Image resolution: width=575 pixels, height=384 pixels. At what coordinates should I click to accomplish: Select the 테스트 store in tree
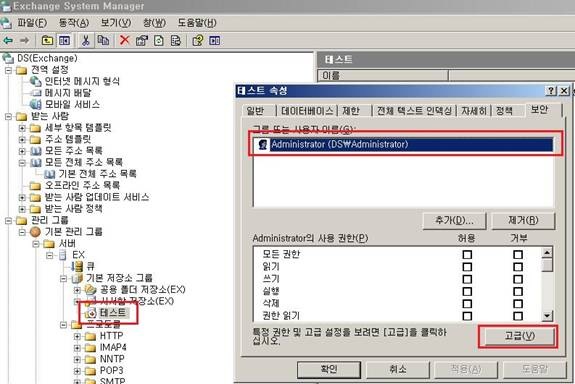113,312
